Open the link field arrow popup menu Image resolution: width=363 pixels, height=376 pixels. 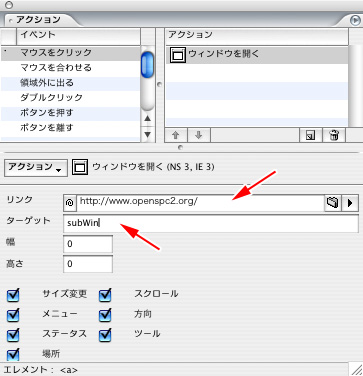pos(350,203)
